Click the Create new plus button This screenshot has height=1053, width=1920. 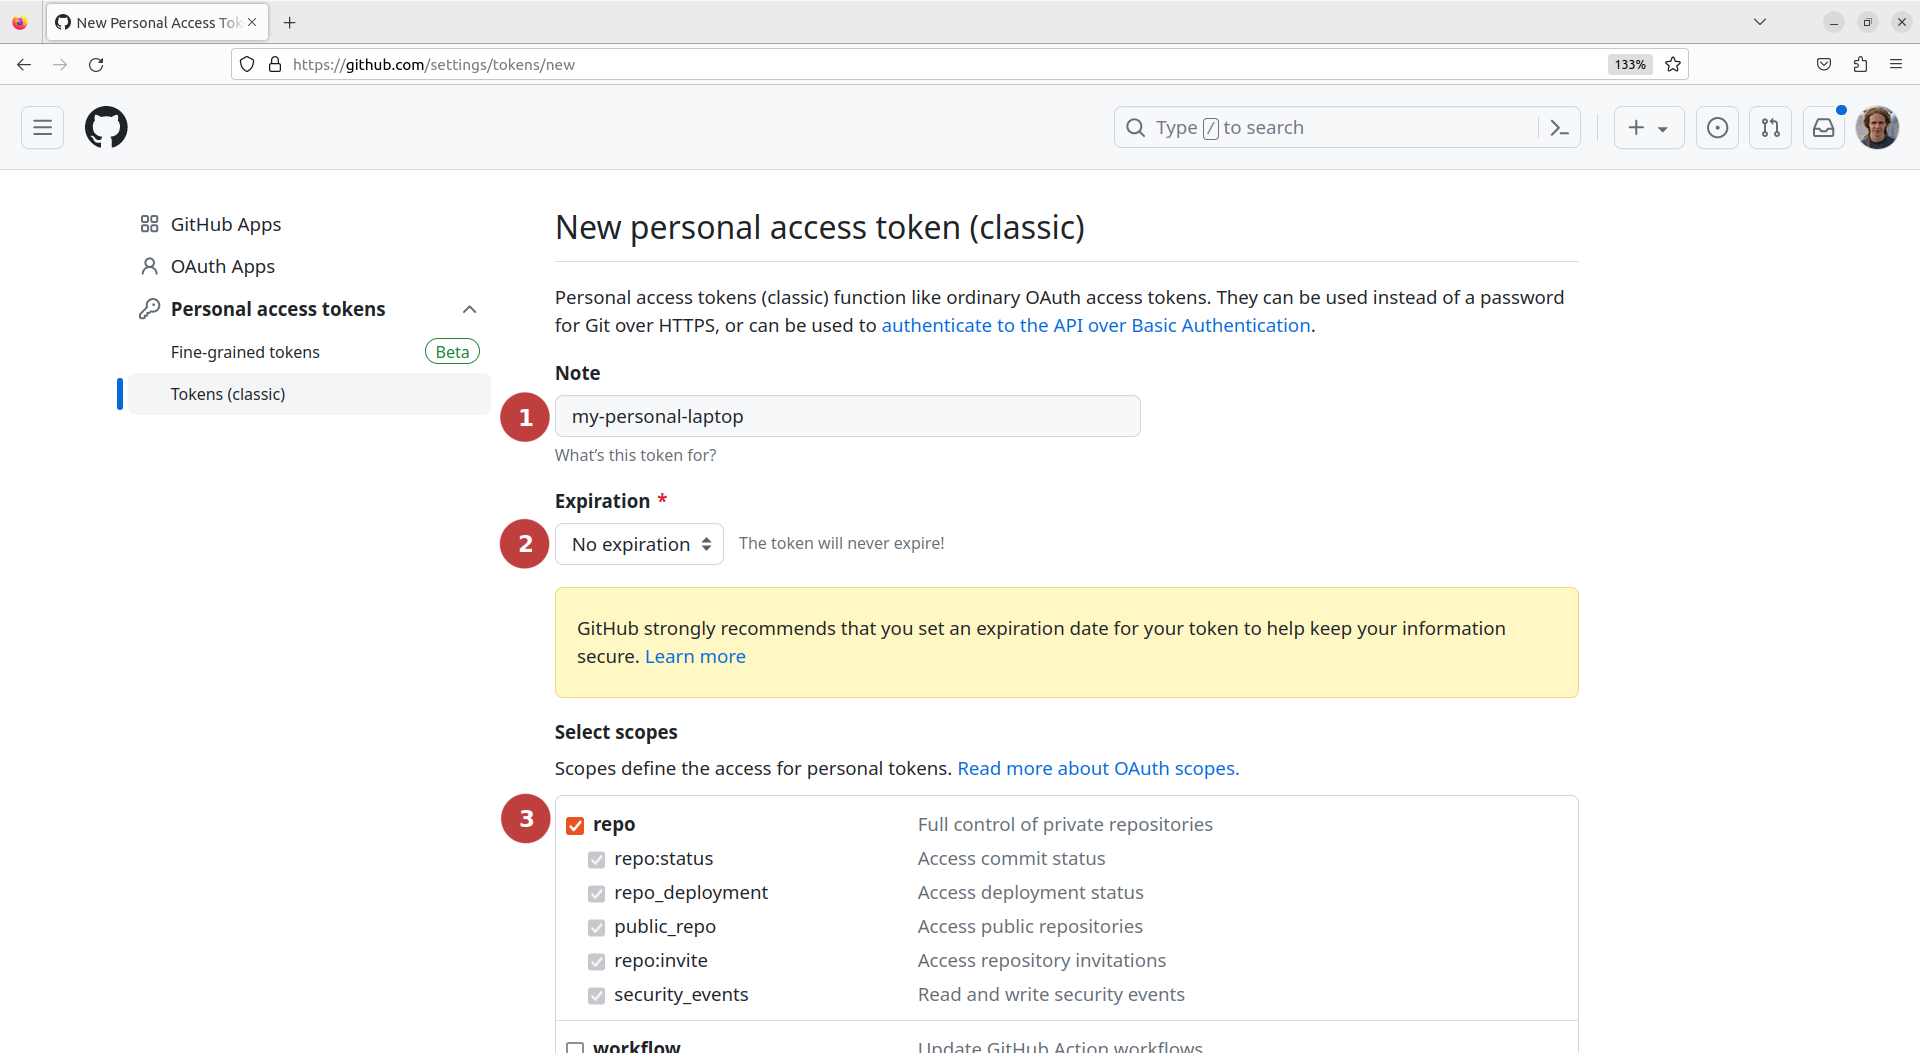point(1648,127)
